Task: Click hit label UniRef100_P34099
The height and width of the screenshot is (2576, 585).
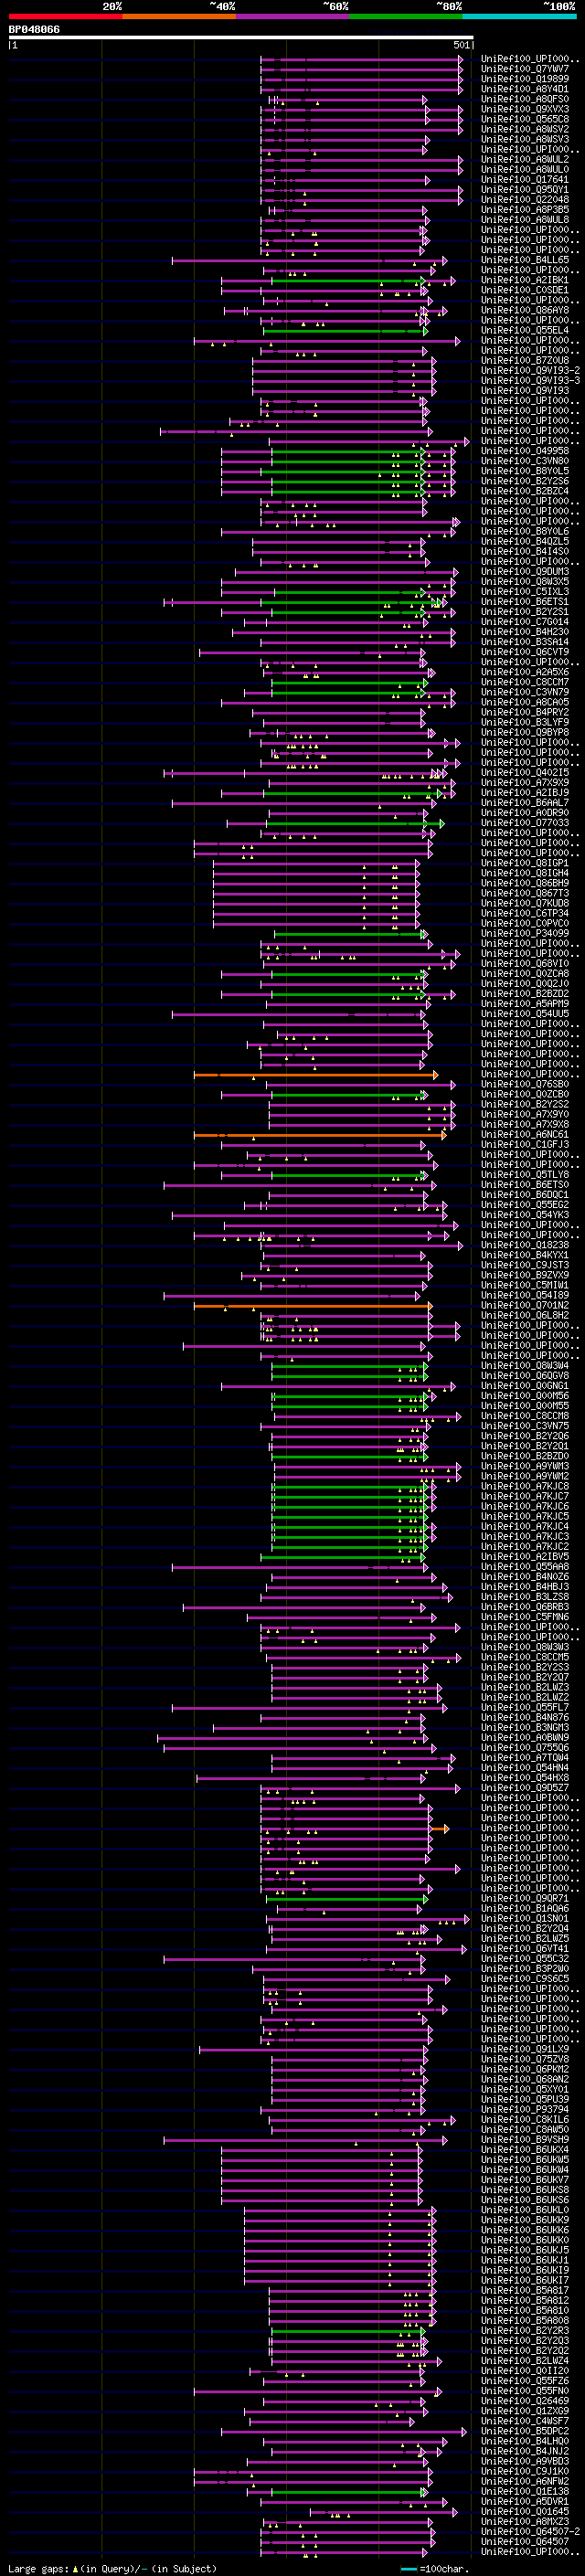Action: [x=525, y=934]
